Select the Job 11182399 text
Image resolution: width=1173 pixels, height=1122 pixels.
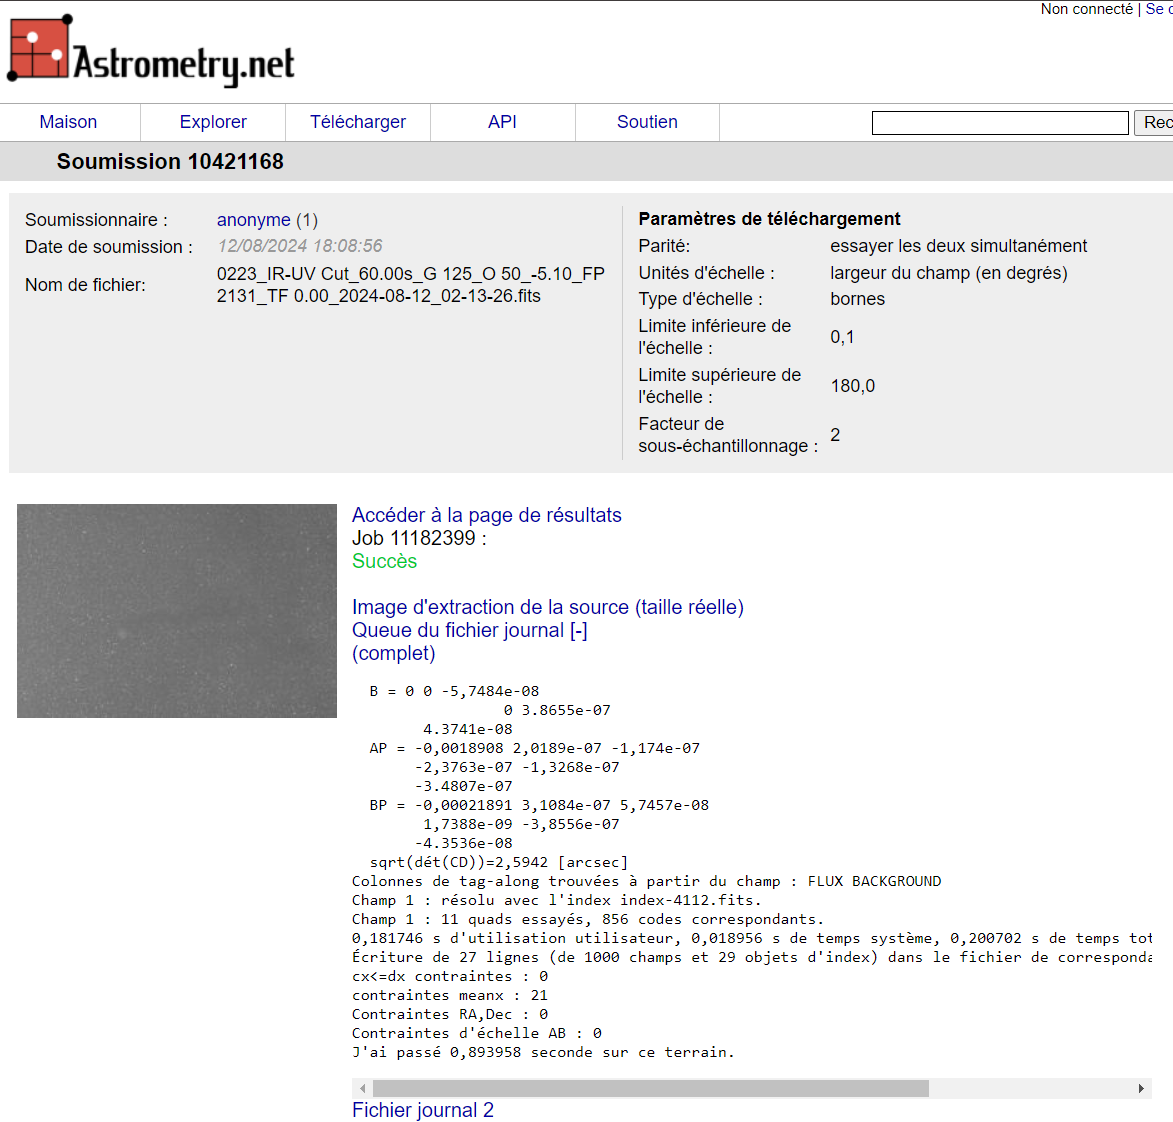[419, 539]
